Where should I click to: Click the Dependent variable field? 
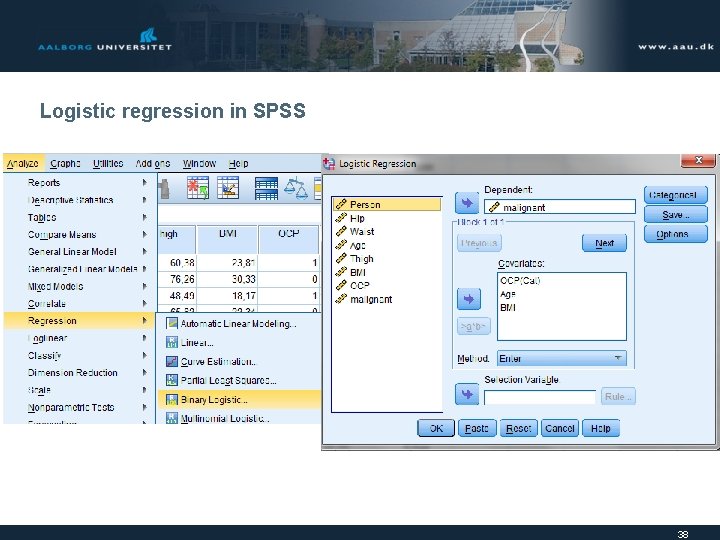[560, 207]
